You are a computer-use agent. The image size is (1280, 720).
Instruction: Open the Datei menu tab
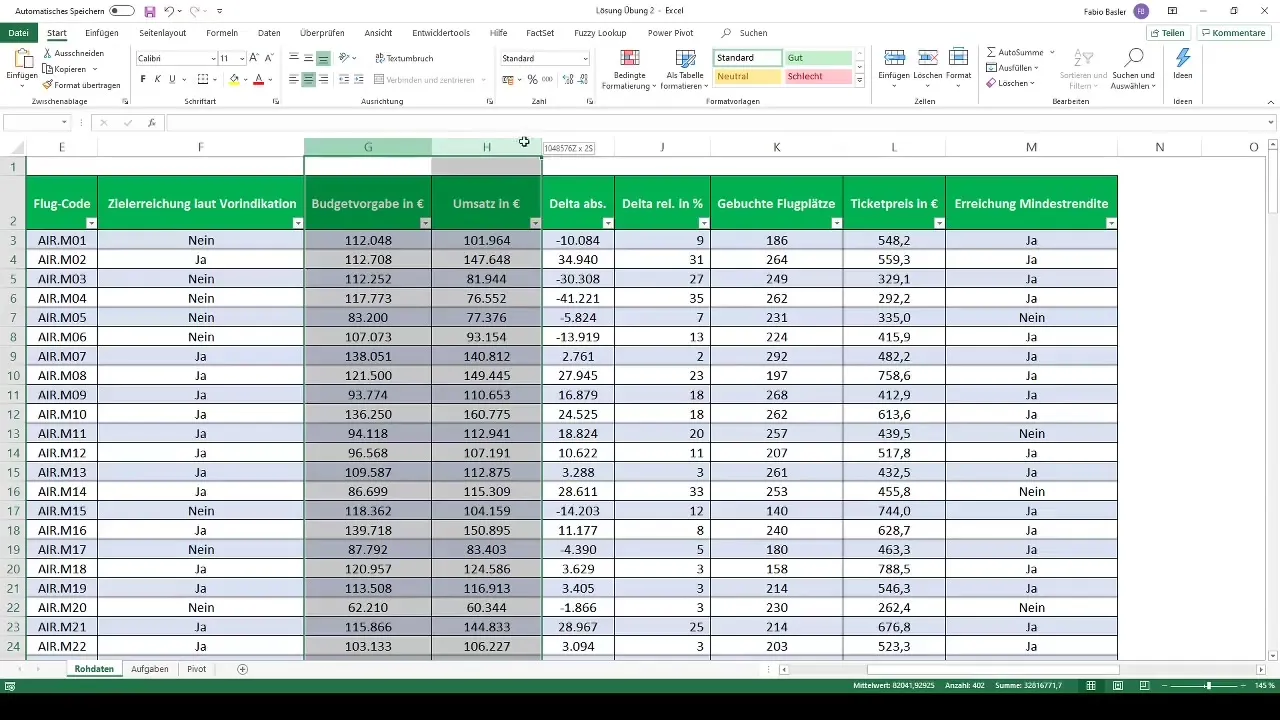(18, 33)
